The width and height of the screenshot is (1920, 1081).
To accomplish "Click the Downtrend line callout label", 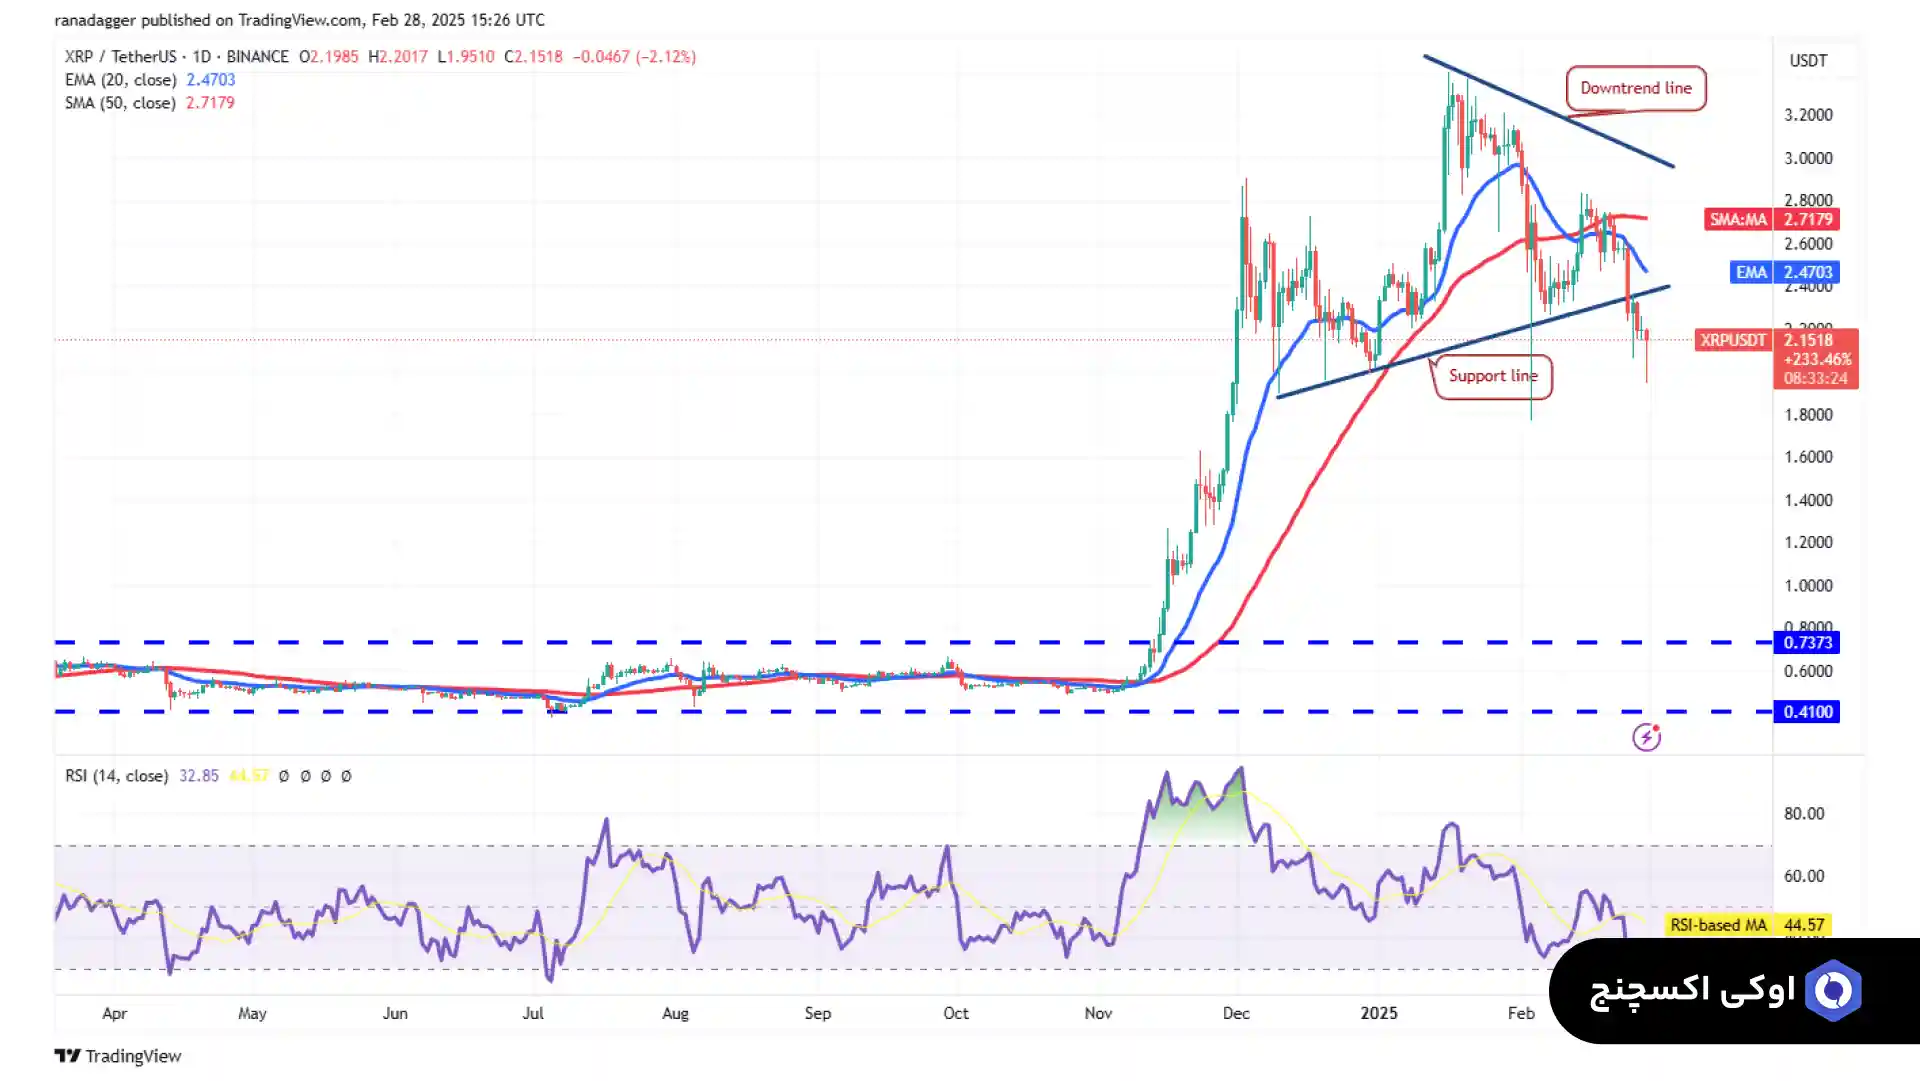I will pos(1636,88).
